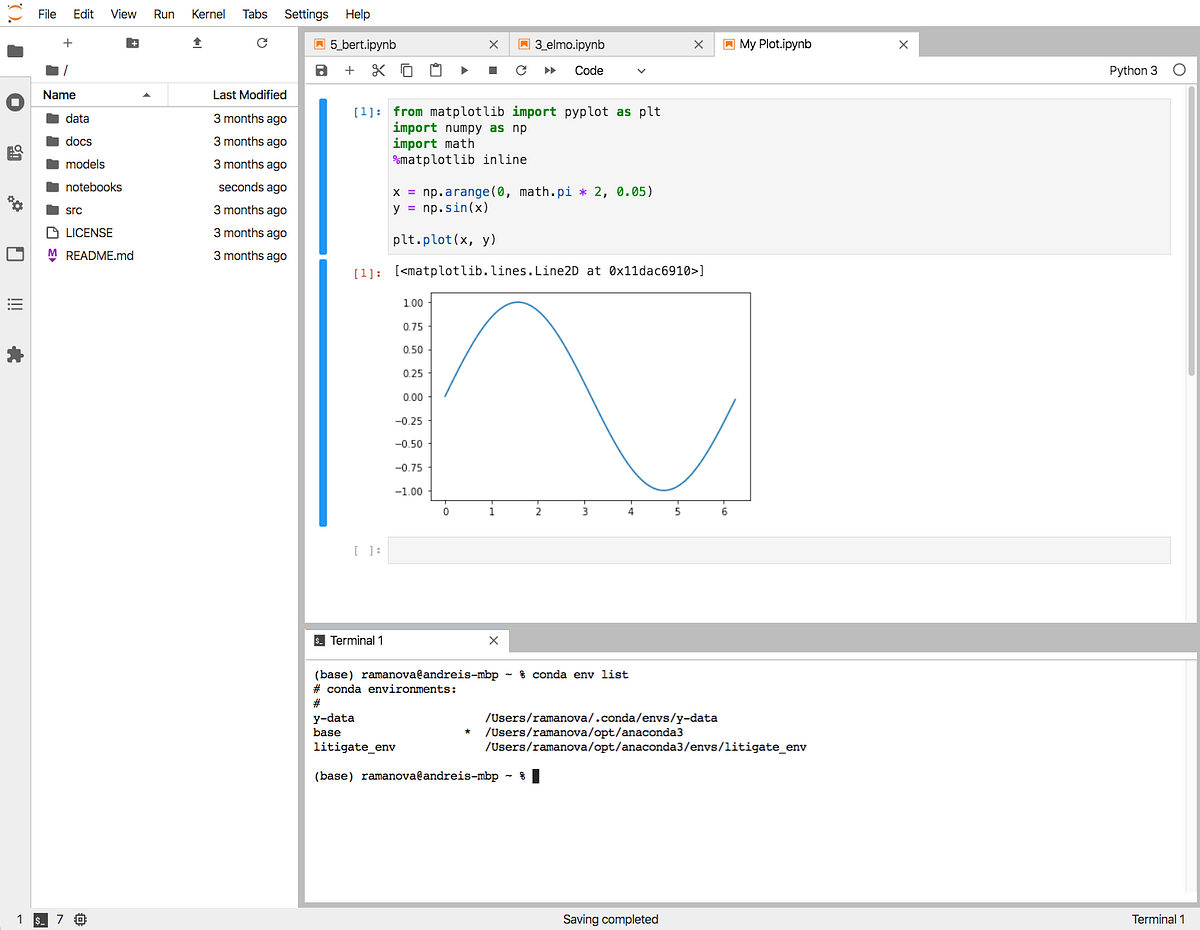Collapse the first code cell output
1200x930 pixels.
coord(322,390)
